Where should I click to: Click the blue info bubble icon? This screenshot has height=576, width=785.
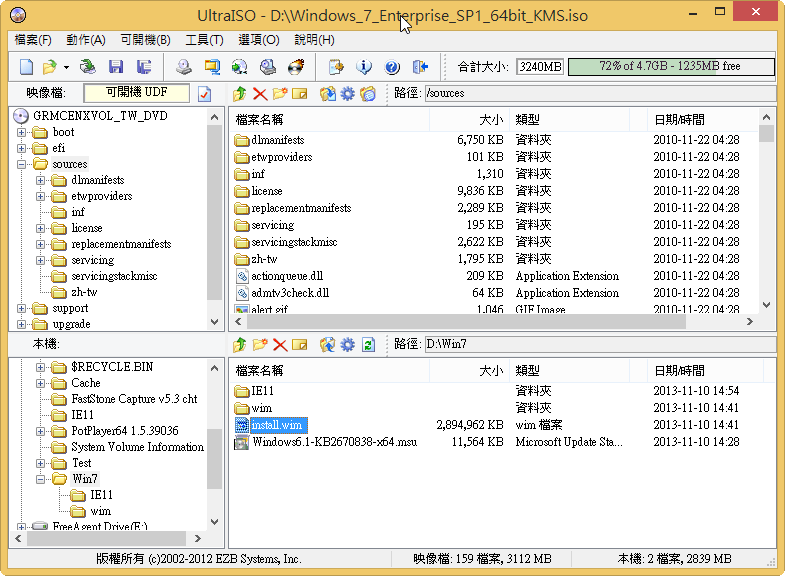click(364, 67)
